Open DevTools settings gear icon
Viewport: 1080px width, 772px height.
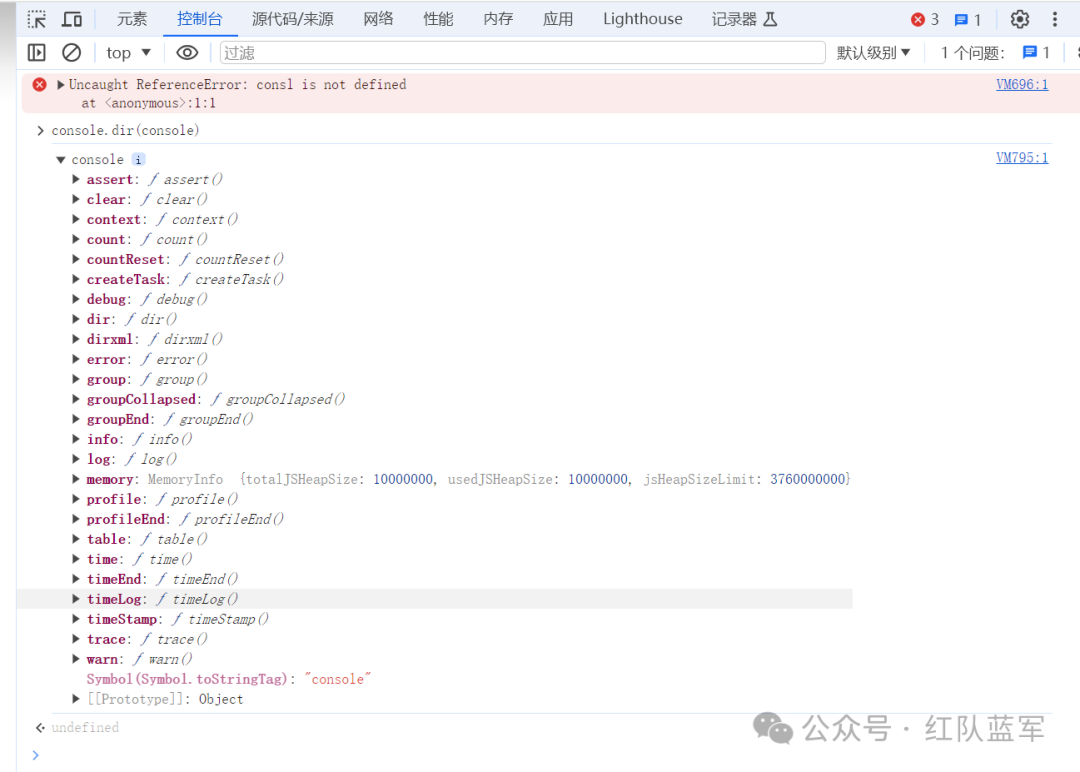1019,19
